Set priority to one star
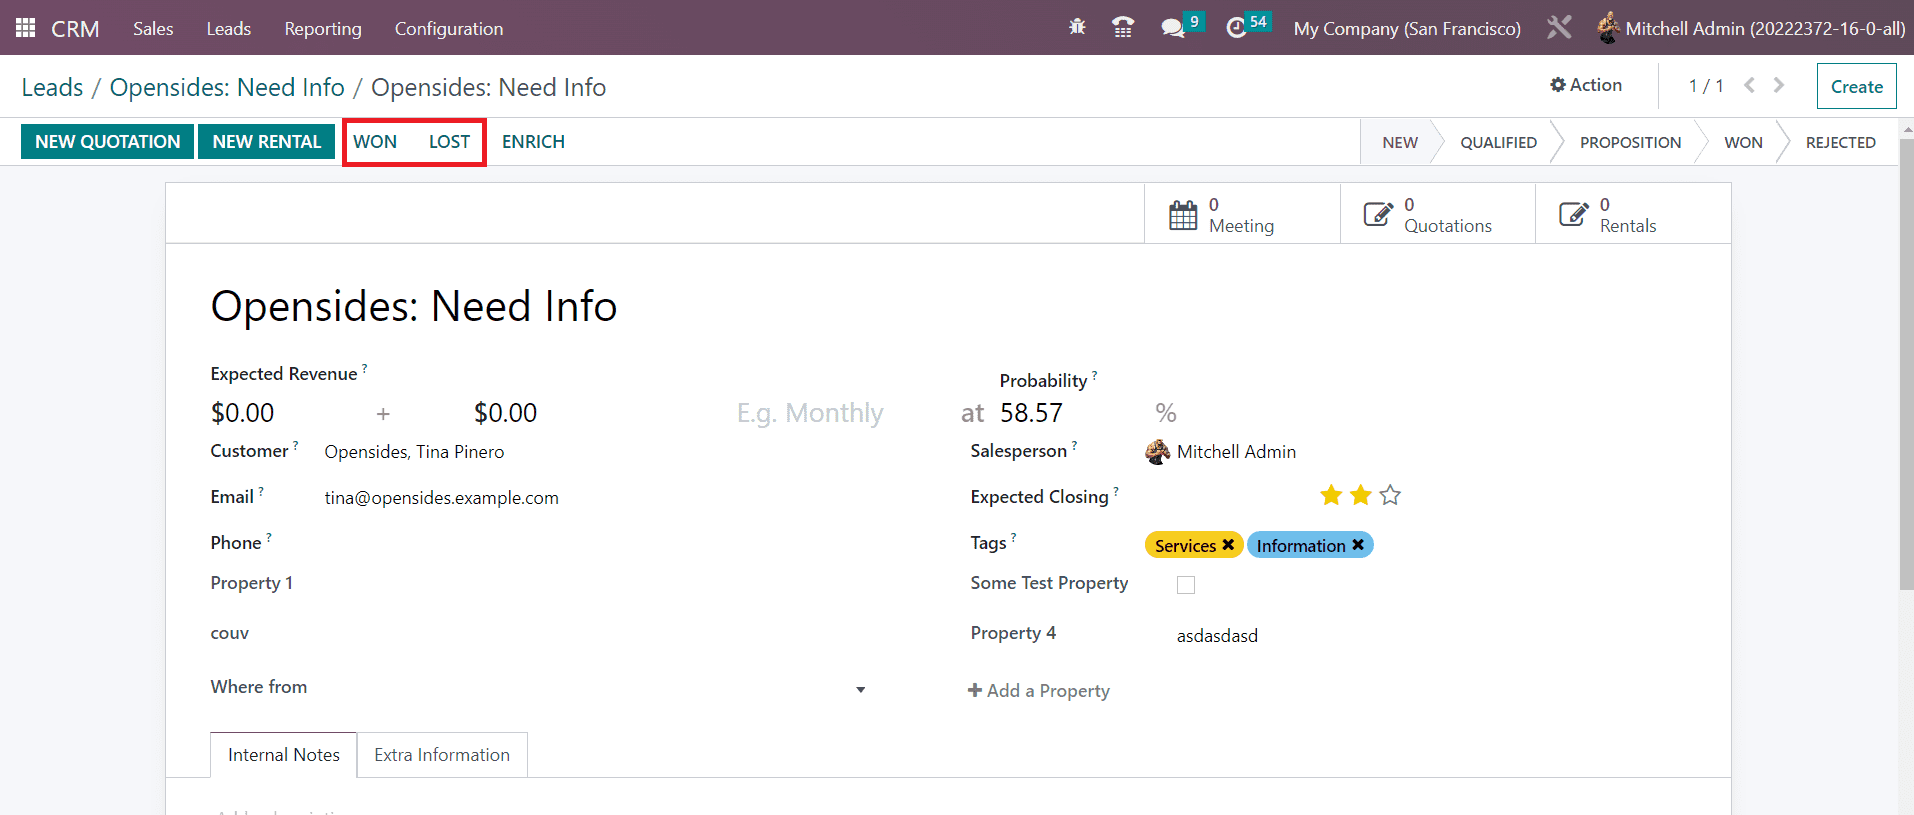This screenshot has width=1914, height=815. tap(1331, 496)
